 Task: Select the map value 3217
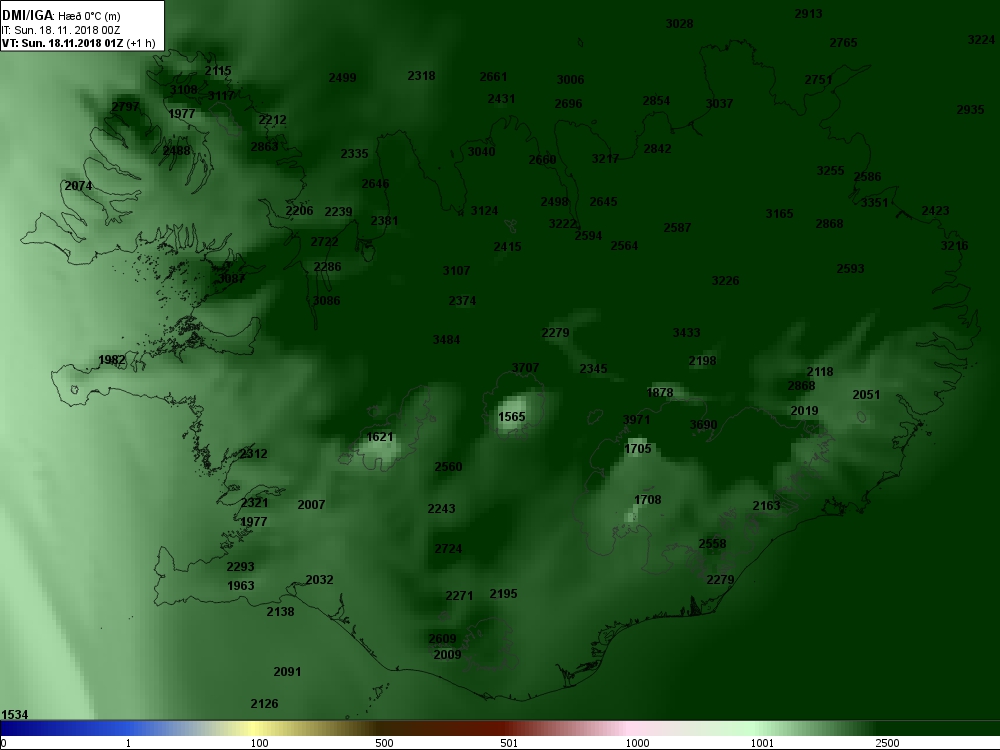(605, 159)
